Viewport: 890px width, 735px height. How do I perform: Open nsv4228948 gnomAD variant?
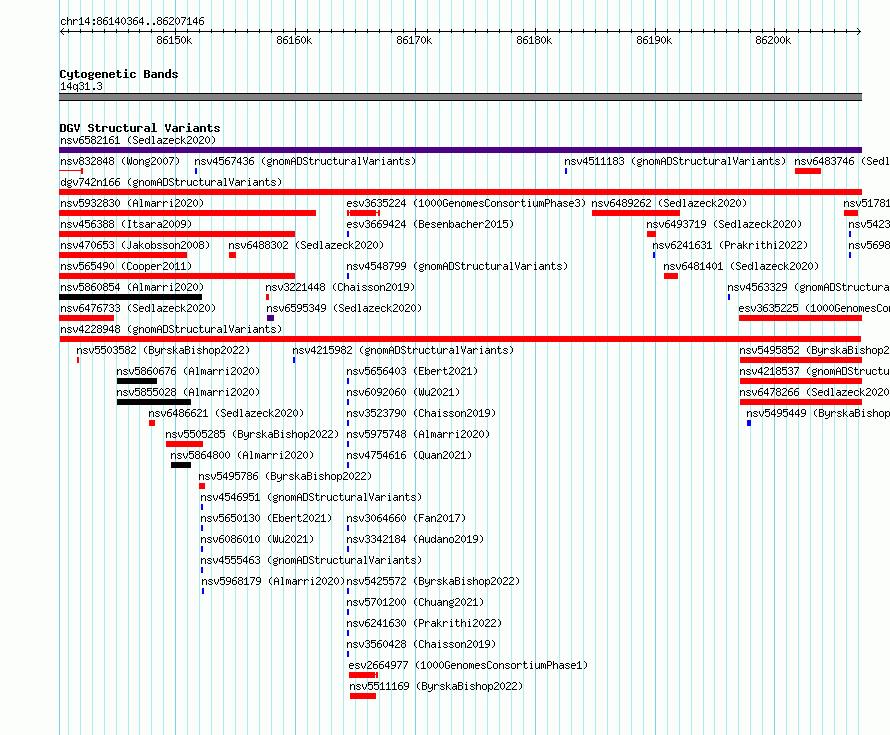point(171,329)
